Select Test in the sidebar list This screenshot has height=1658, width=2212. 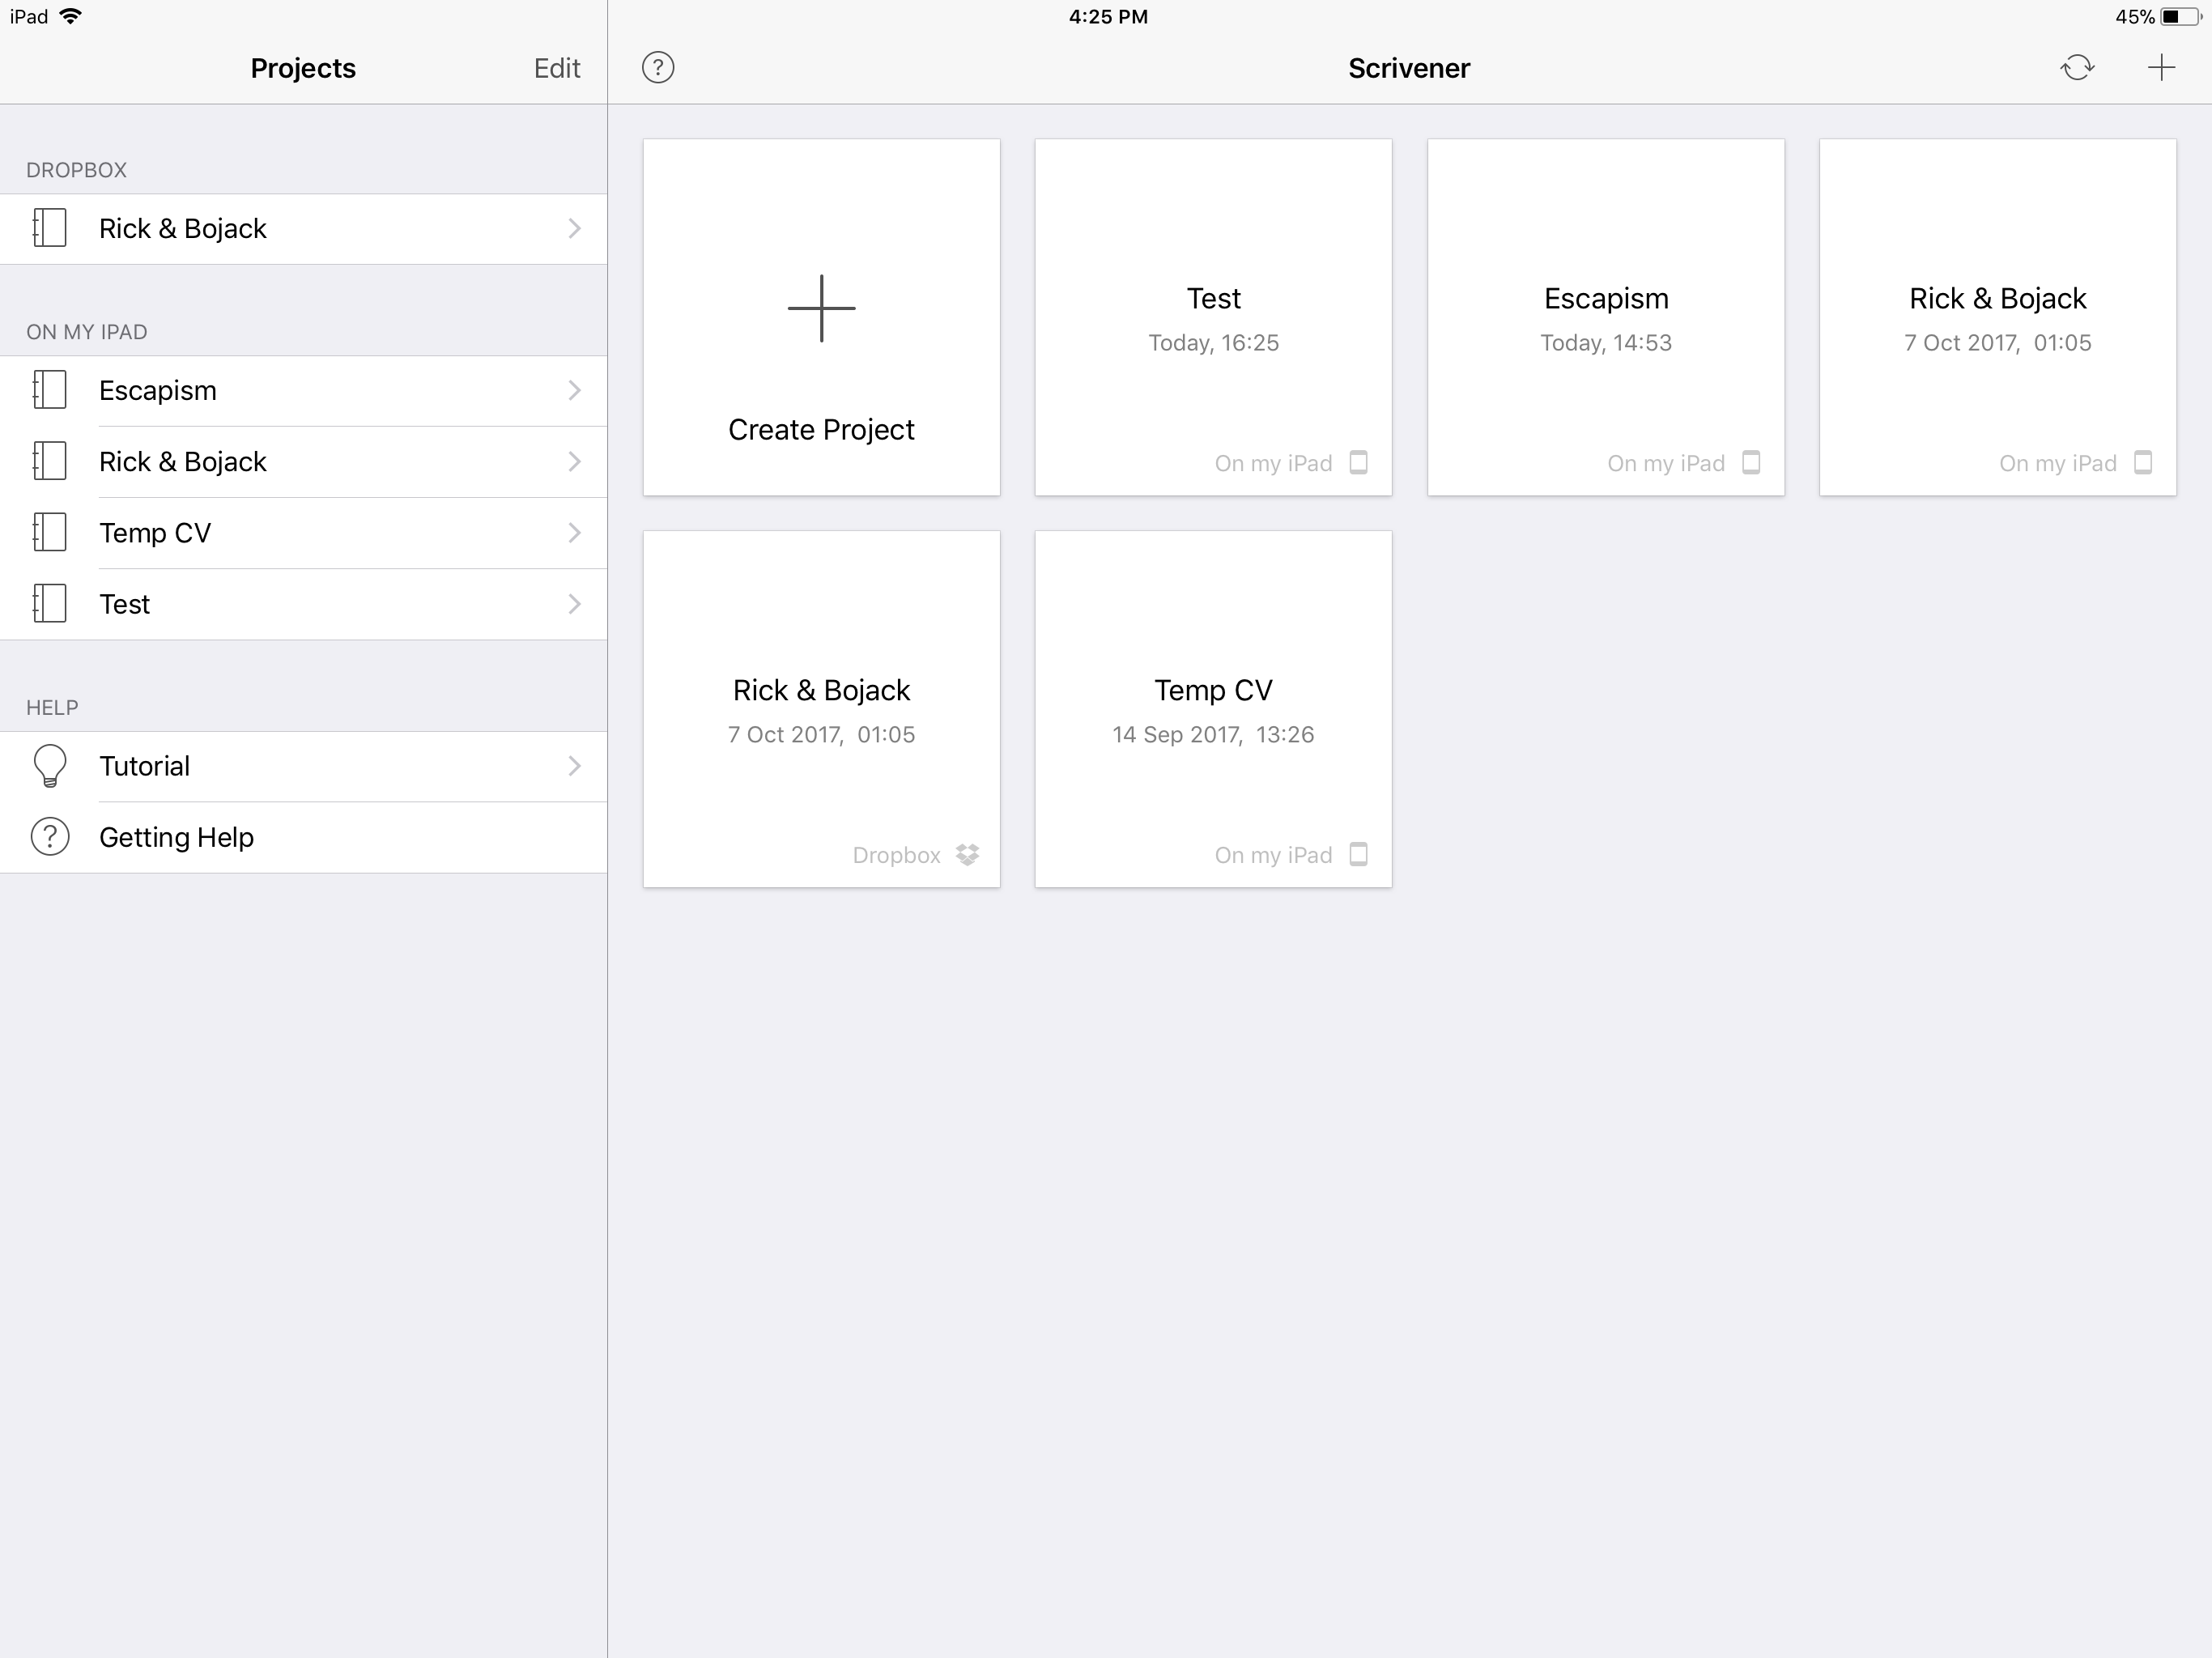[303, 604]
